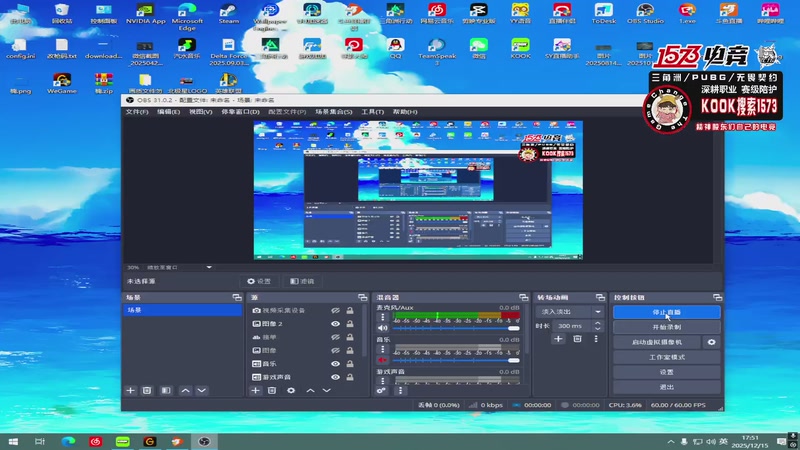The image size is (800, 450).
Task: Enable 工作室模式 studio mode button
Action: 666,357
